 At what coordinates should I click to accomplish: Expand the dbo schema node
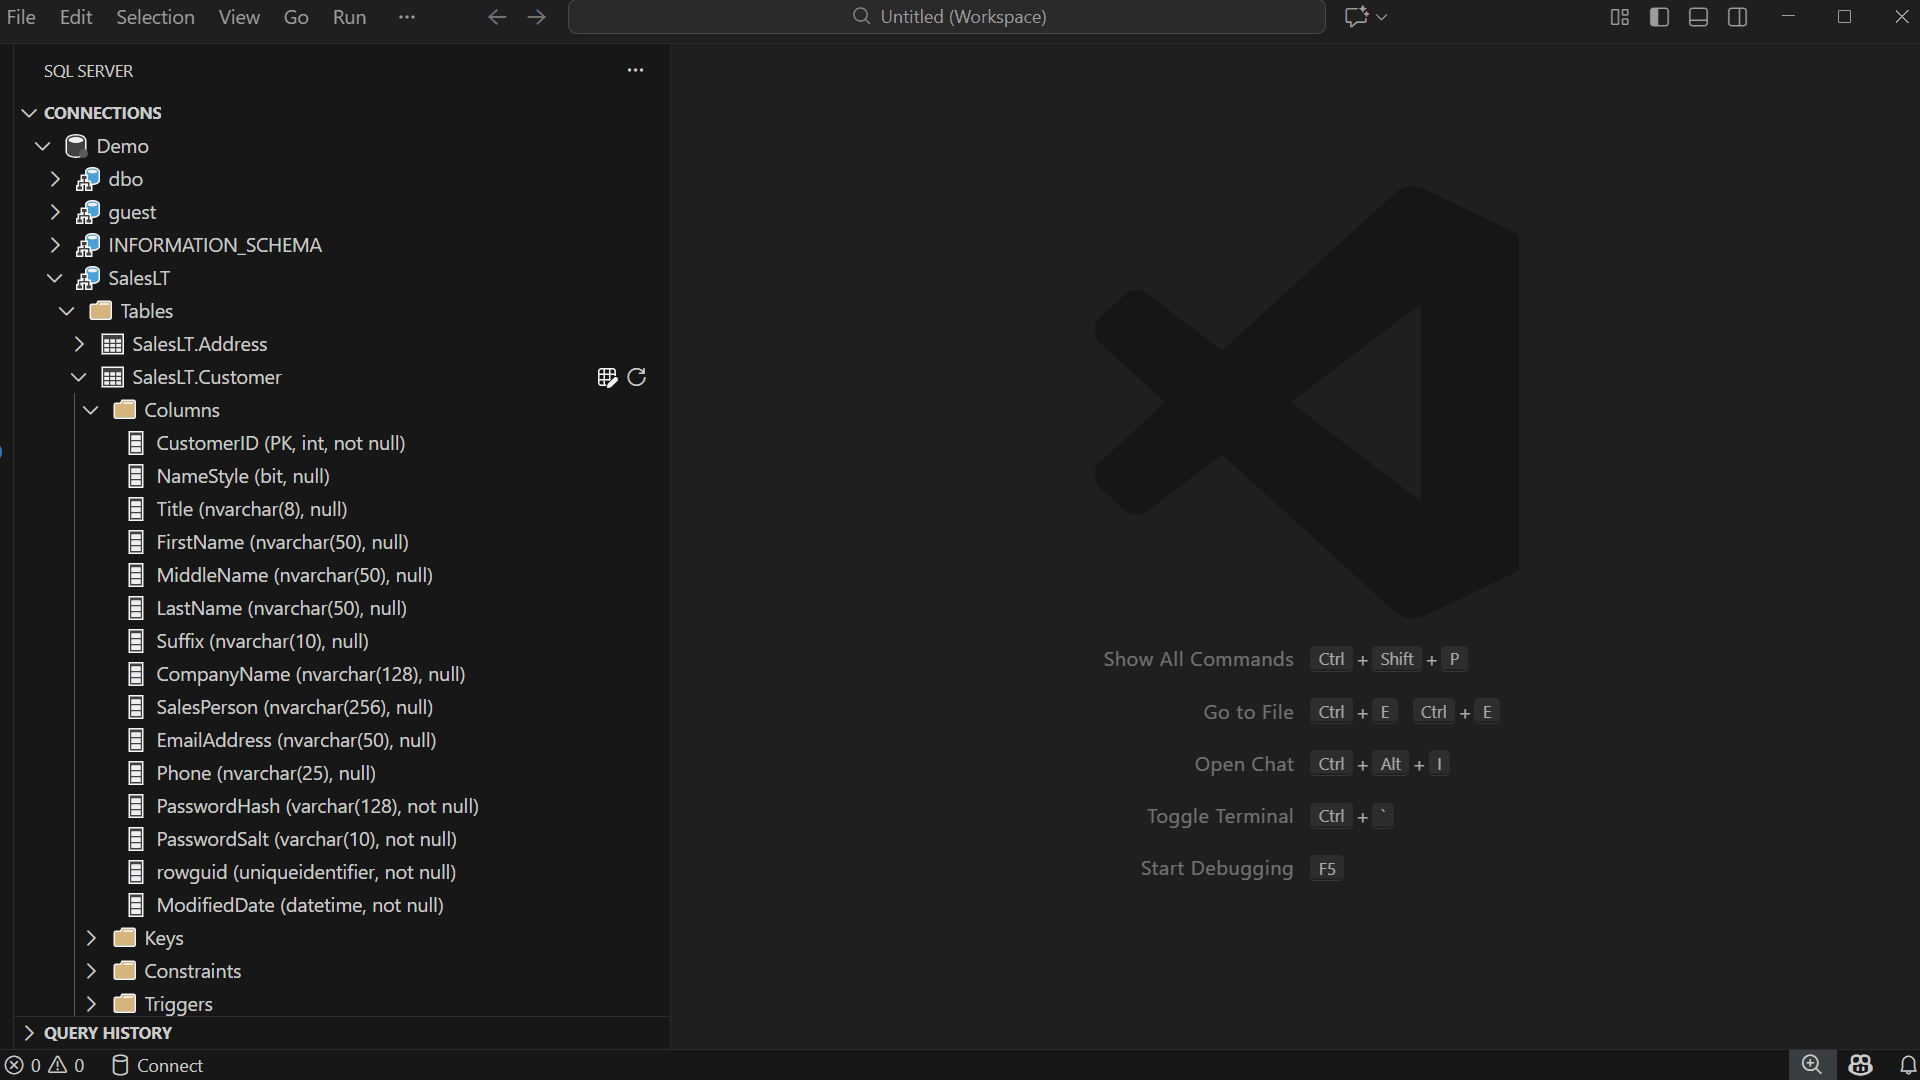pyautogui.click(x=56, y=179)
